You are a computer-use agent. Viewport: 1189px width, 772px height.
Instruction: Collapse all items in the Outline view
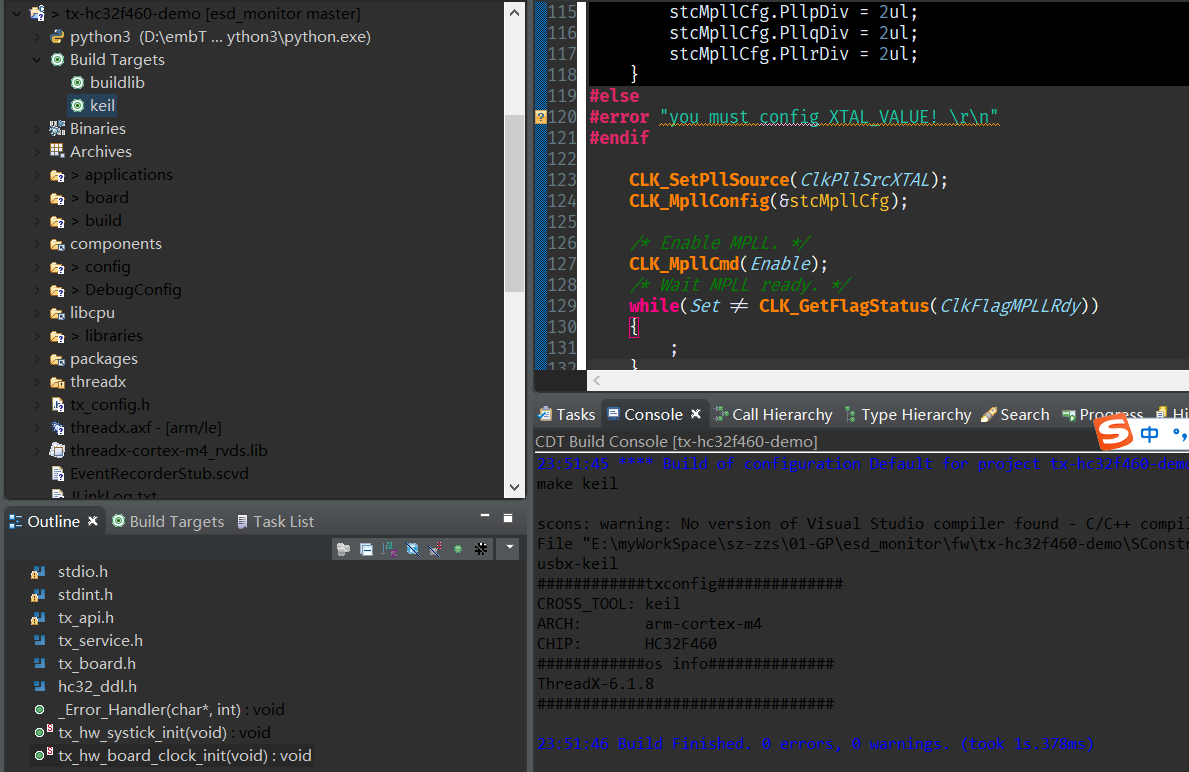tap(366, 549)
